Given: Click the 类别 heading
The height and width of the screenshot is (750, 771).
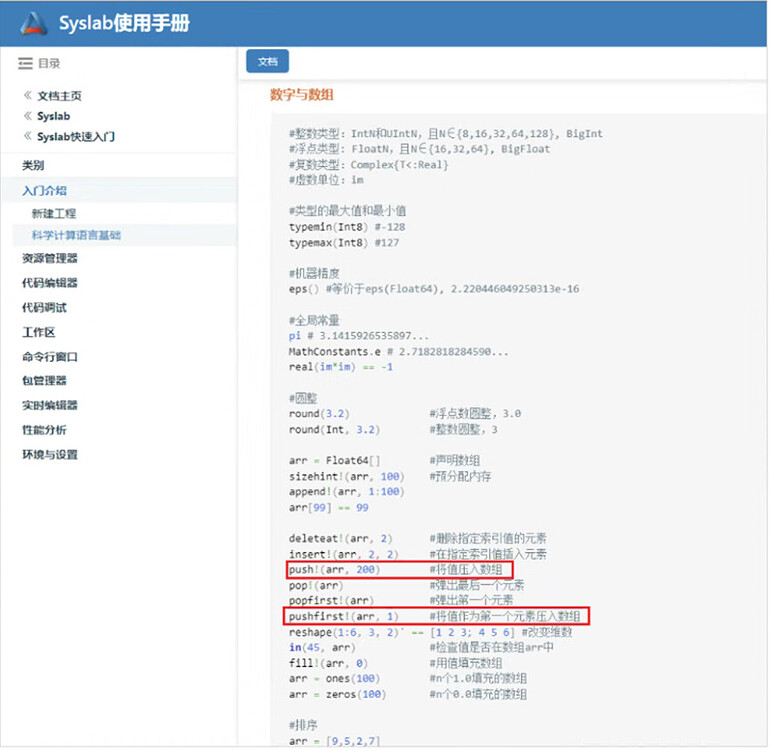Looking at the screenshot, I should click(33, 166).
